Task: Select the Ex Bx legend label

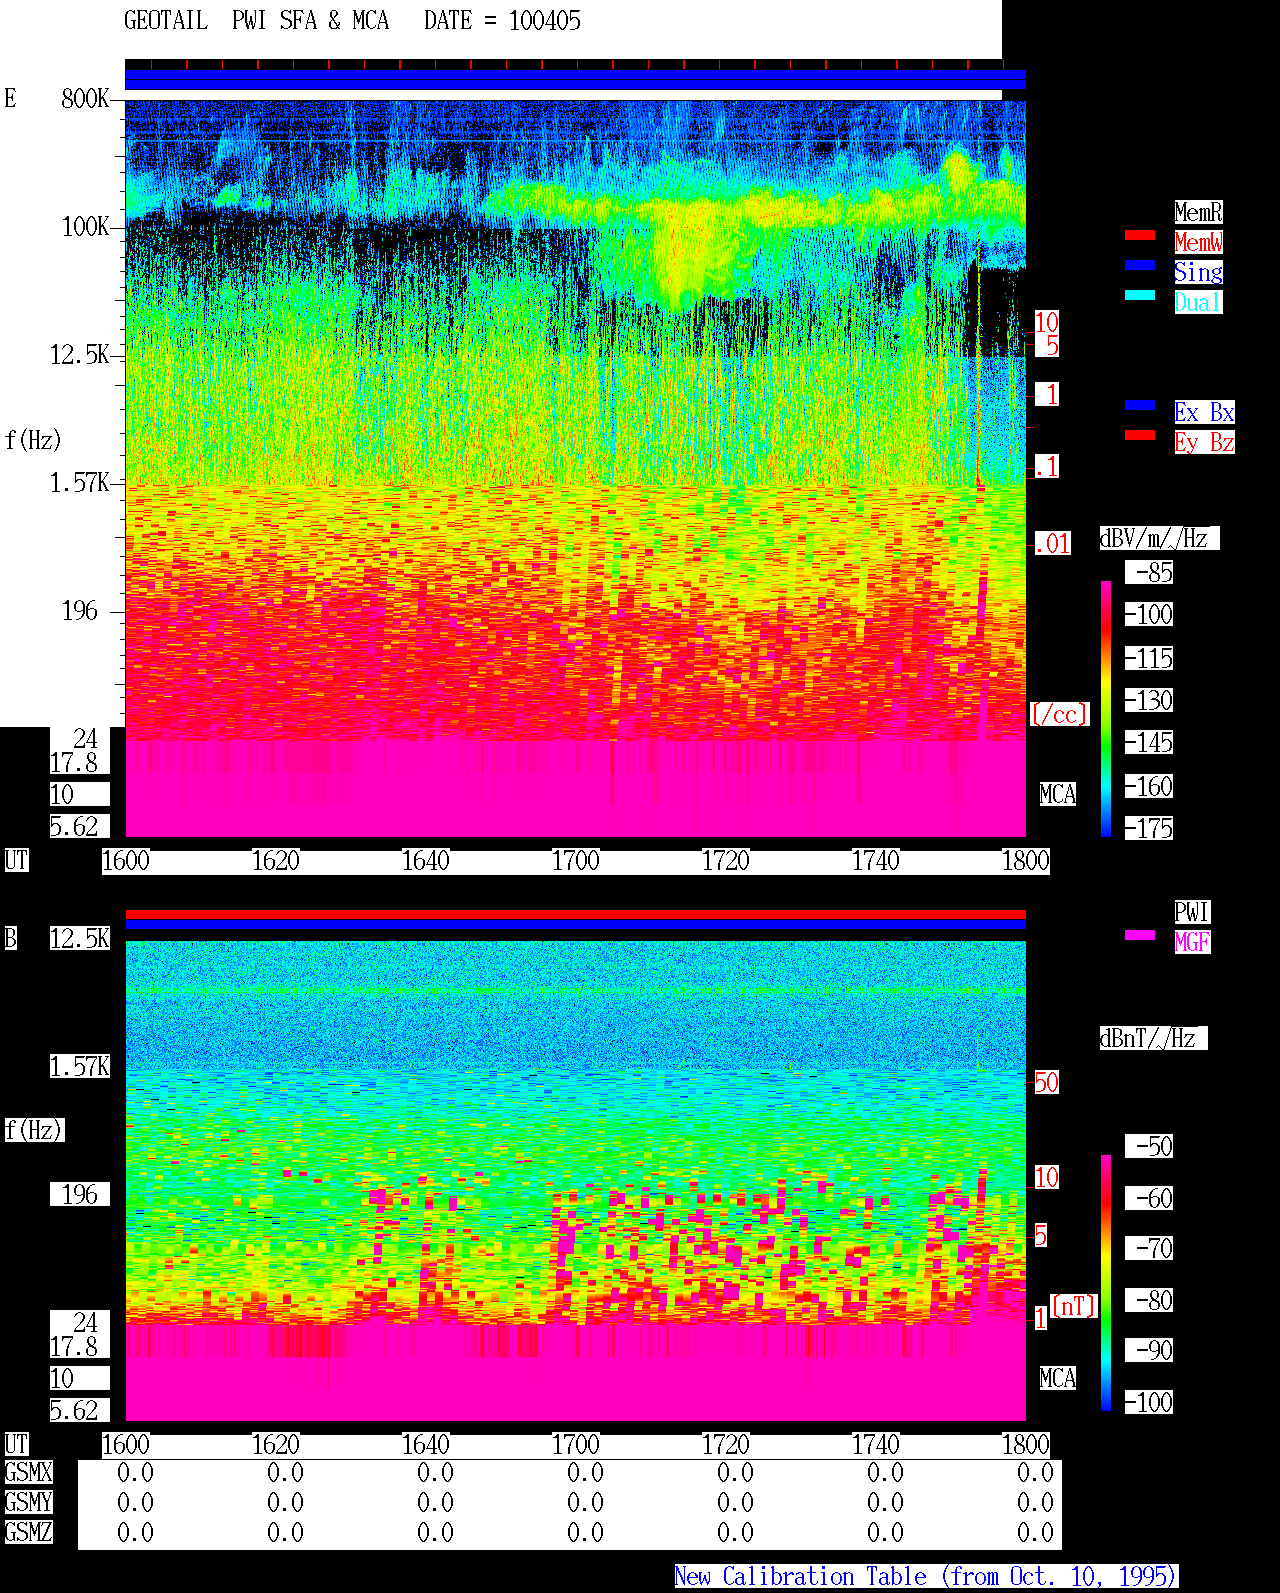Action: click(1204, 412)
